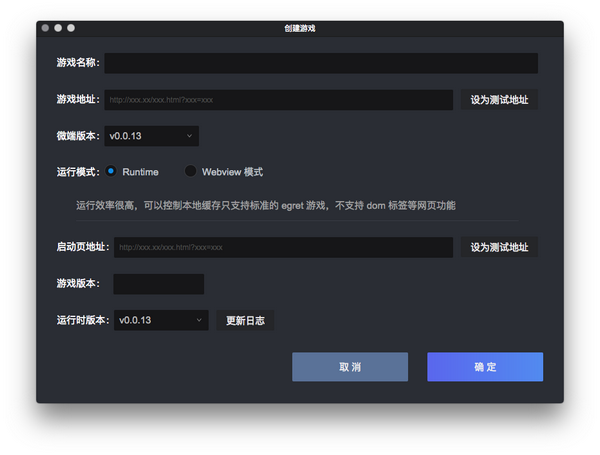Click the Runtime mode description text
This screenshot has width=600, height=455.
click(x=266, y=205)
